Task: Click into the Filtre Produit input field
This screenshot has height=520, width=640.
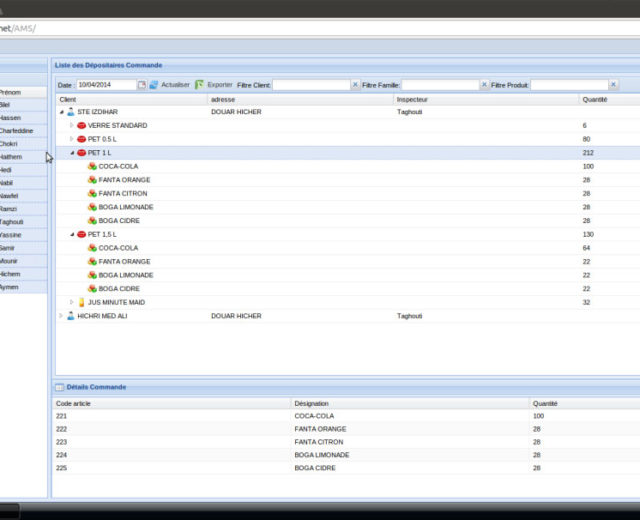Action: tap(568, 85)
